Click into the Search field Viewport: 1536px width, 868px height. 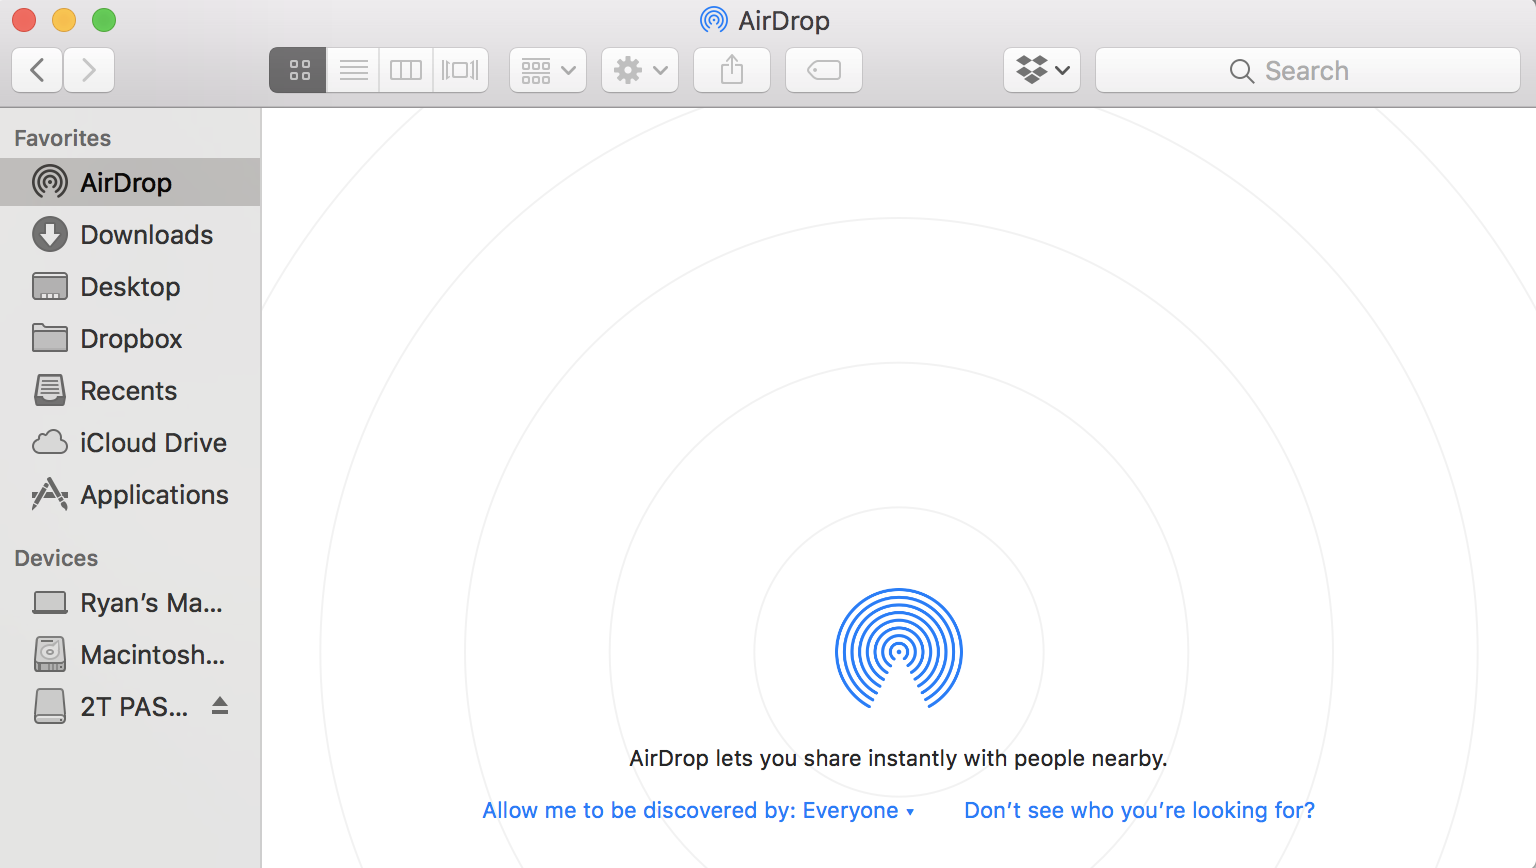coord(1308,70)
